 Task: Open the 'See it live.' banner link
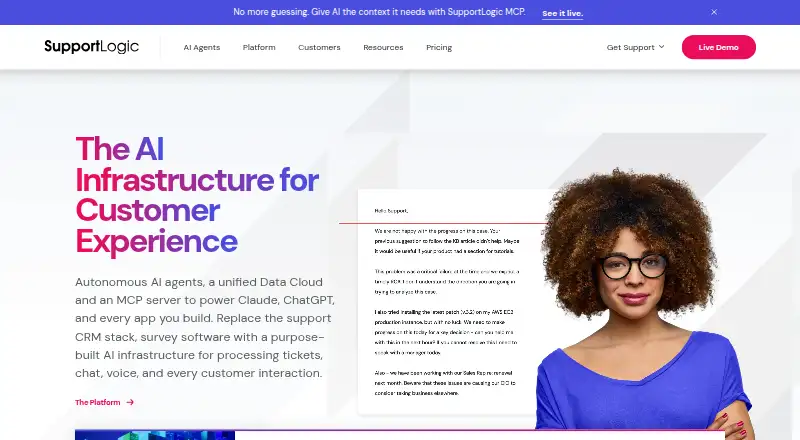562,13
